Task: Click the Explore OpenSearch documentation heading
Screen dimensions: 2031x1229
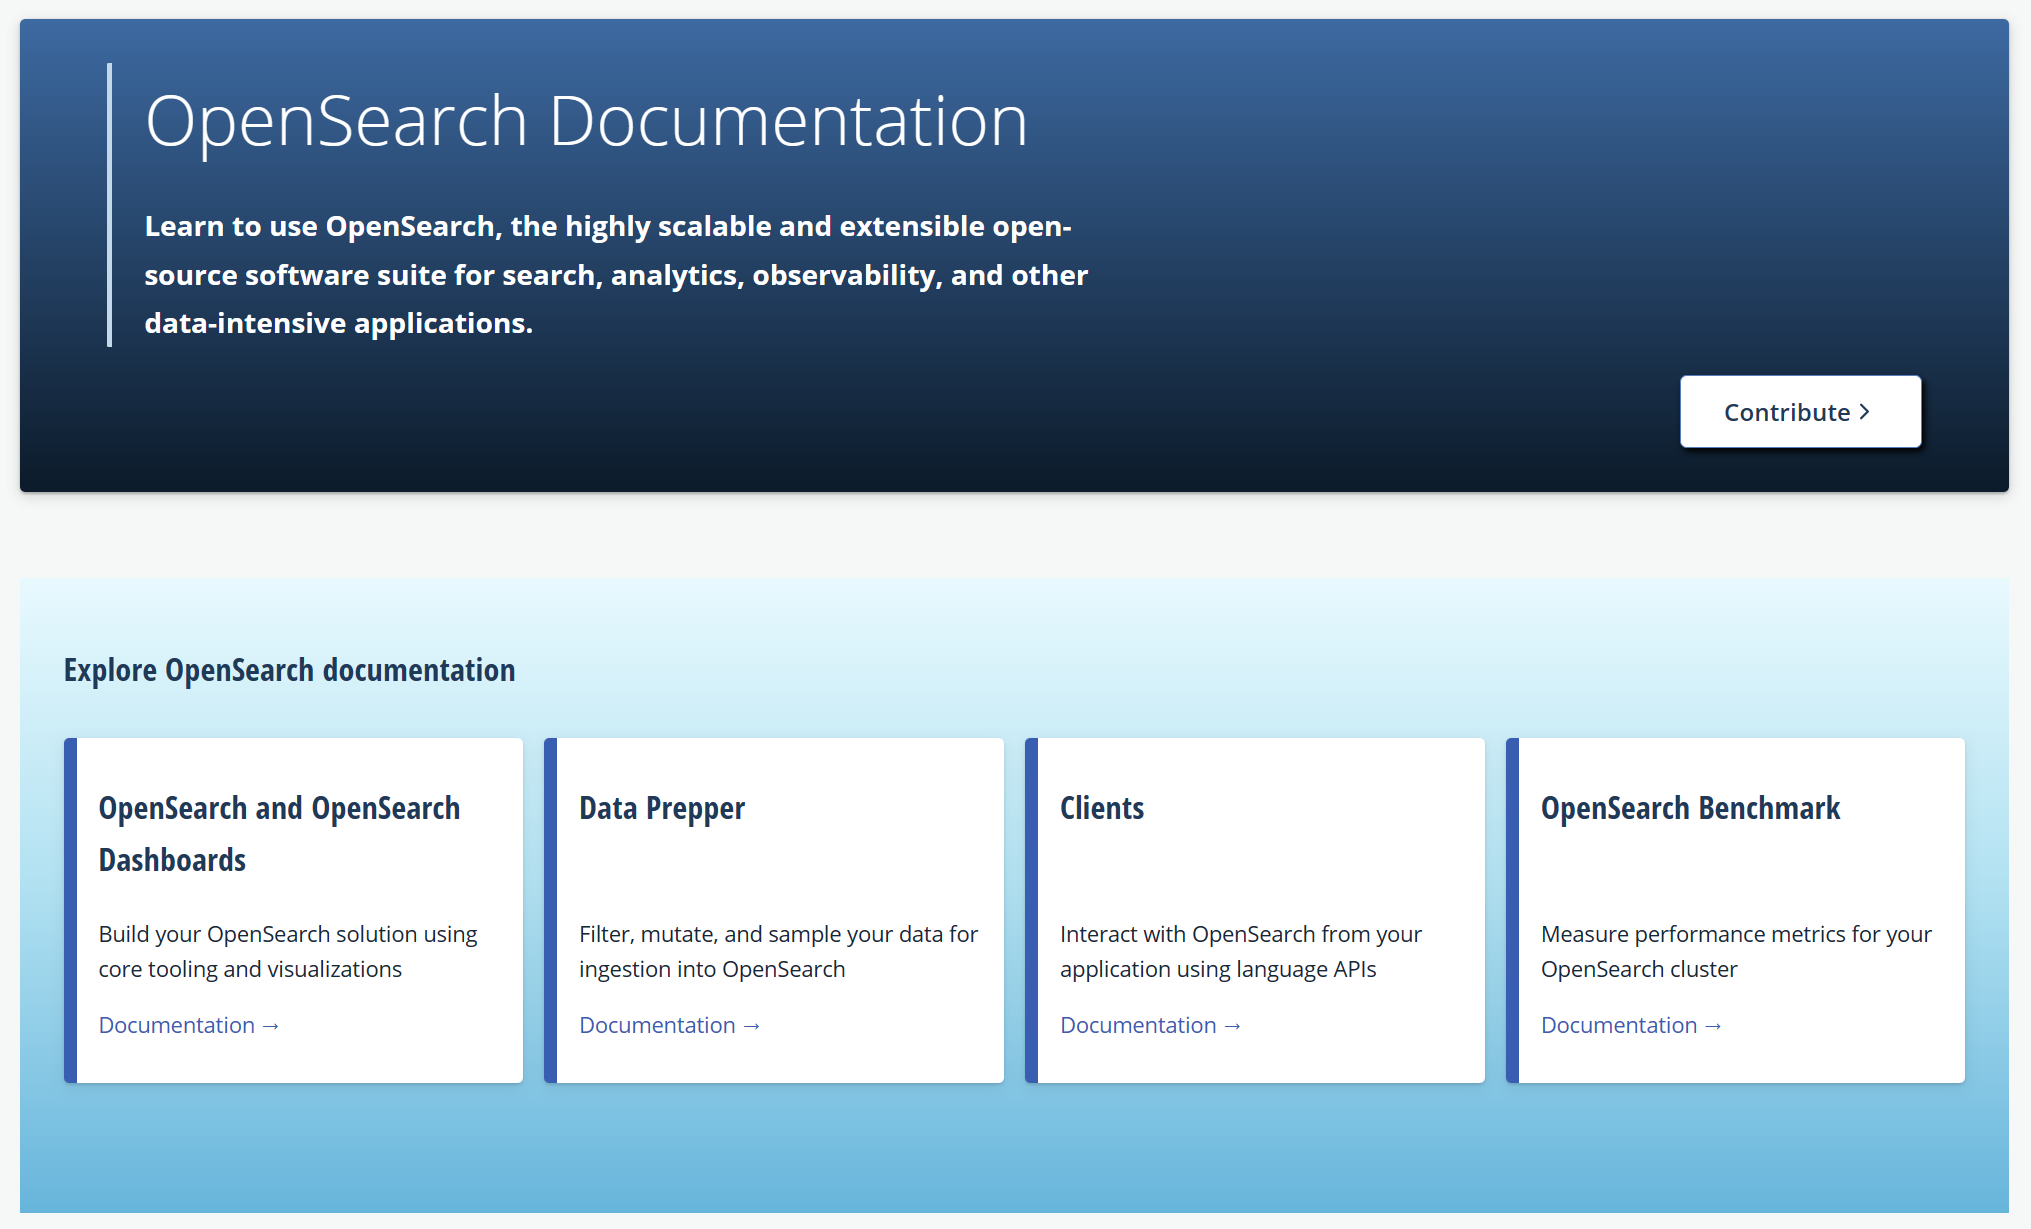Action: (290, 670)
